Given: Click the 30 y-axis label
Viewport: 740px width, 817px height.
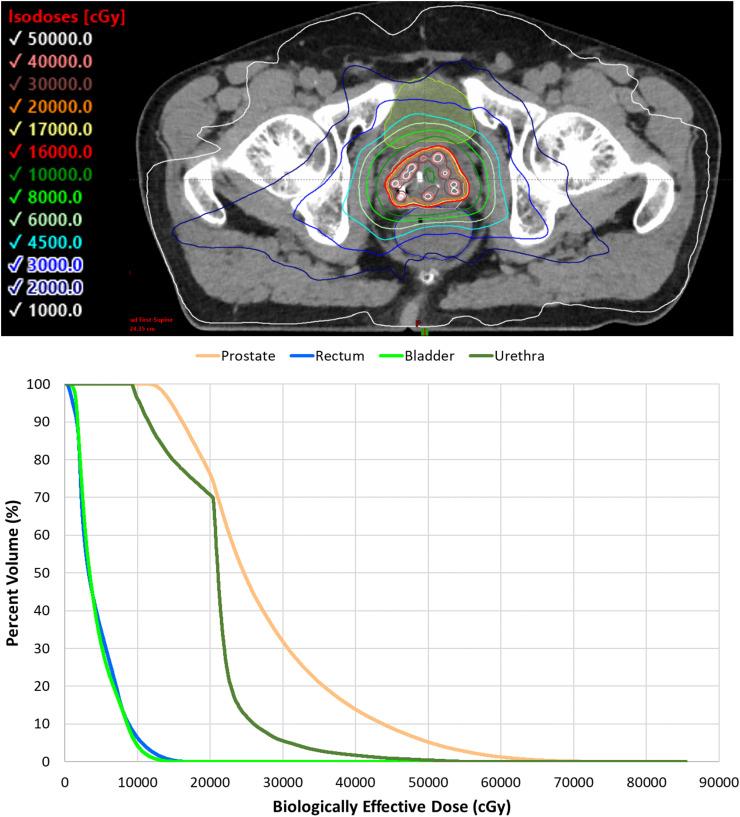Looking at the screenshot, I should (x=42, y=649).
